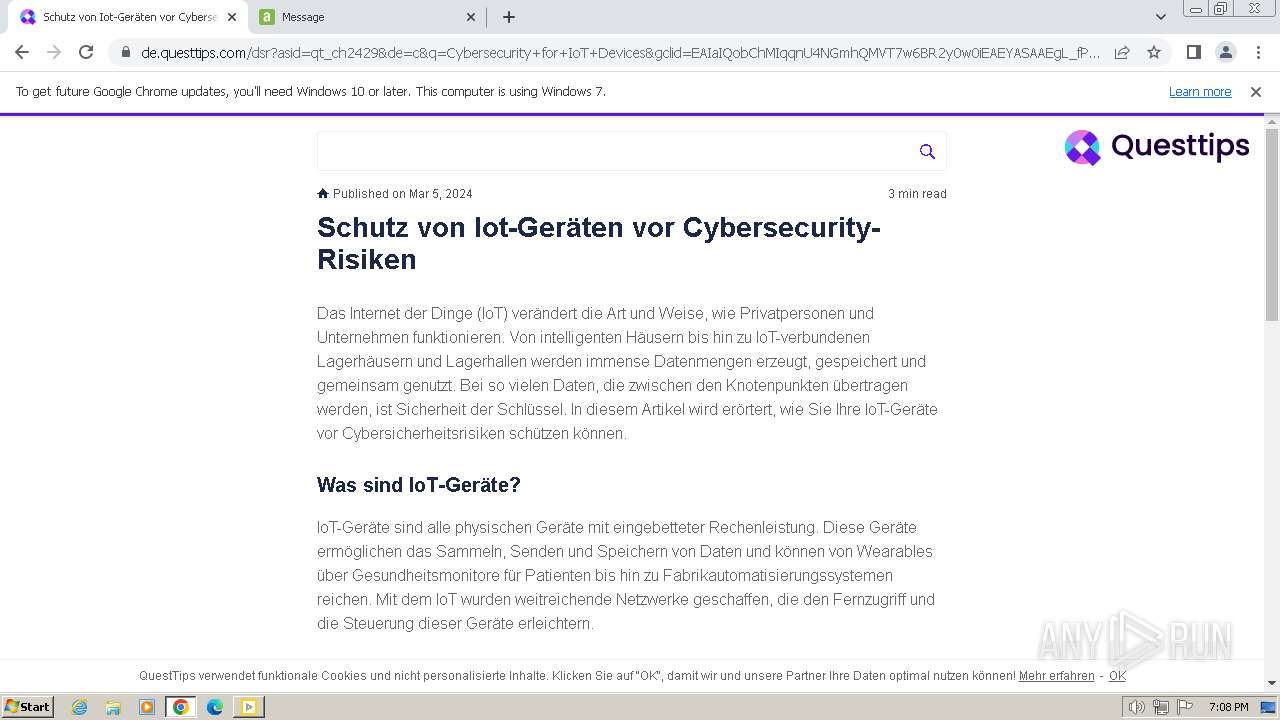Screen dimensions: 1280x720
Task: Accept cookies with OK link
Action: tap(1117, 676)
